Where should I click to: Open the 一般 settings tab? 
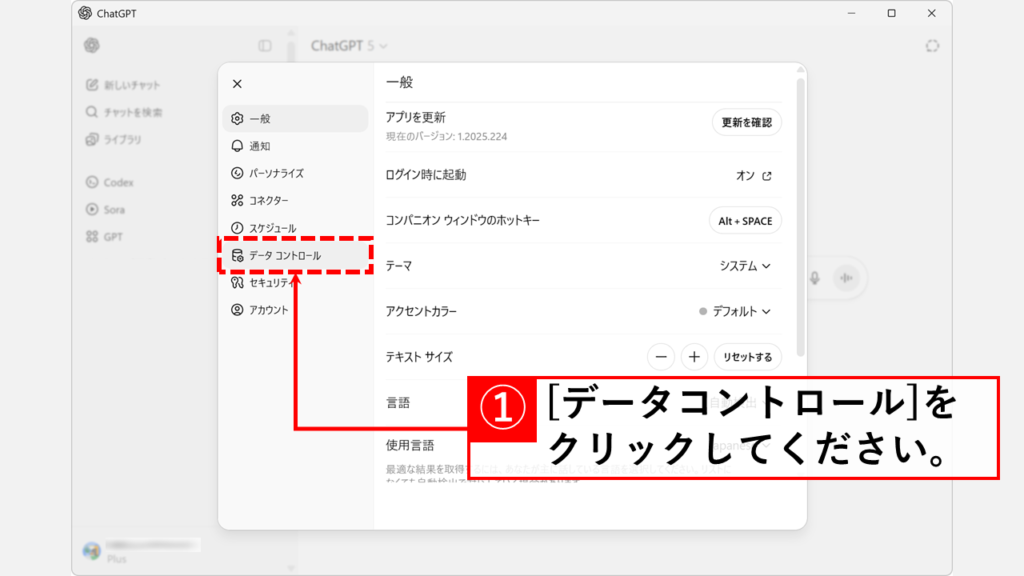295,119
